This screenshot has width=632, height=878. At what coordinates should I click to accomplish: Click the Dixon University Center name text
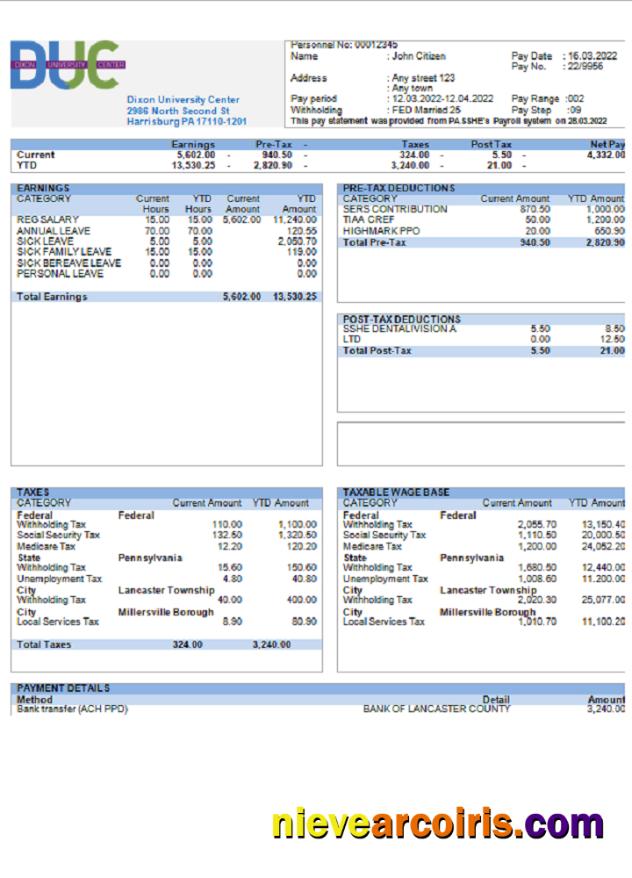click(183, 100)
